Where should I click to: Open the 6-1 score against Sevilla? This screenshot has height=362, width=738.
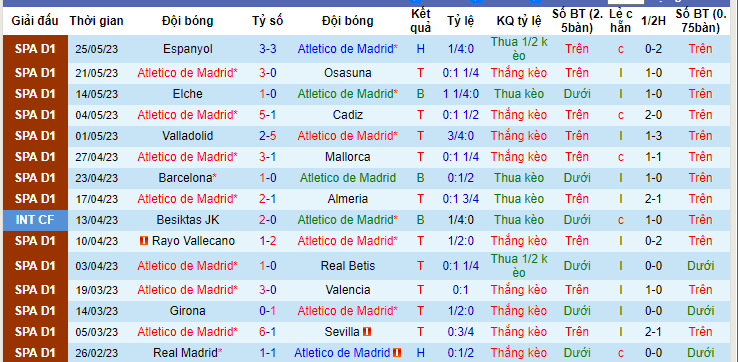point(267,331)
